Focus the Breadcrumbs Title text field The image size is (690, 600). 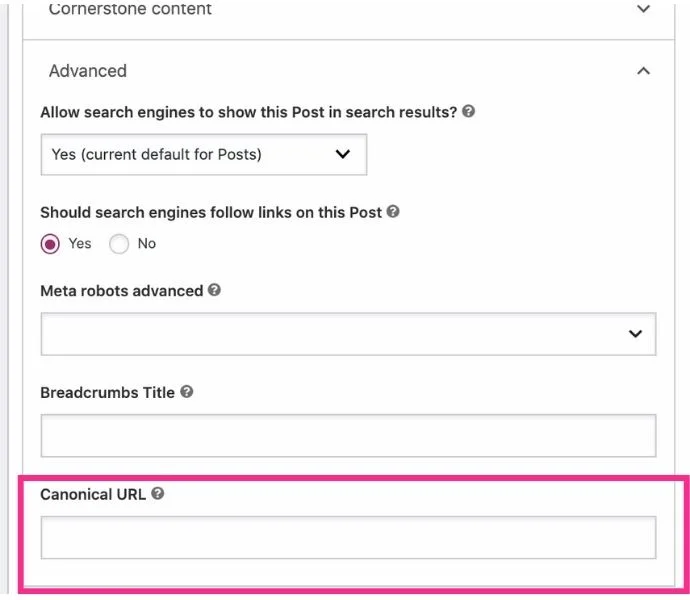[348, 436]
